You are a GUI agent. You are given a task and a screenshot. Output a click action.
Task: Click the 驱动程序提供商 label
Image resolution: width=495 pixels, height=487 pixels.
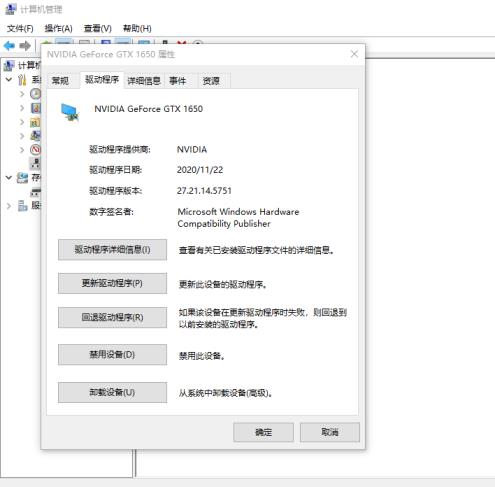120,150
